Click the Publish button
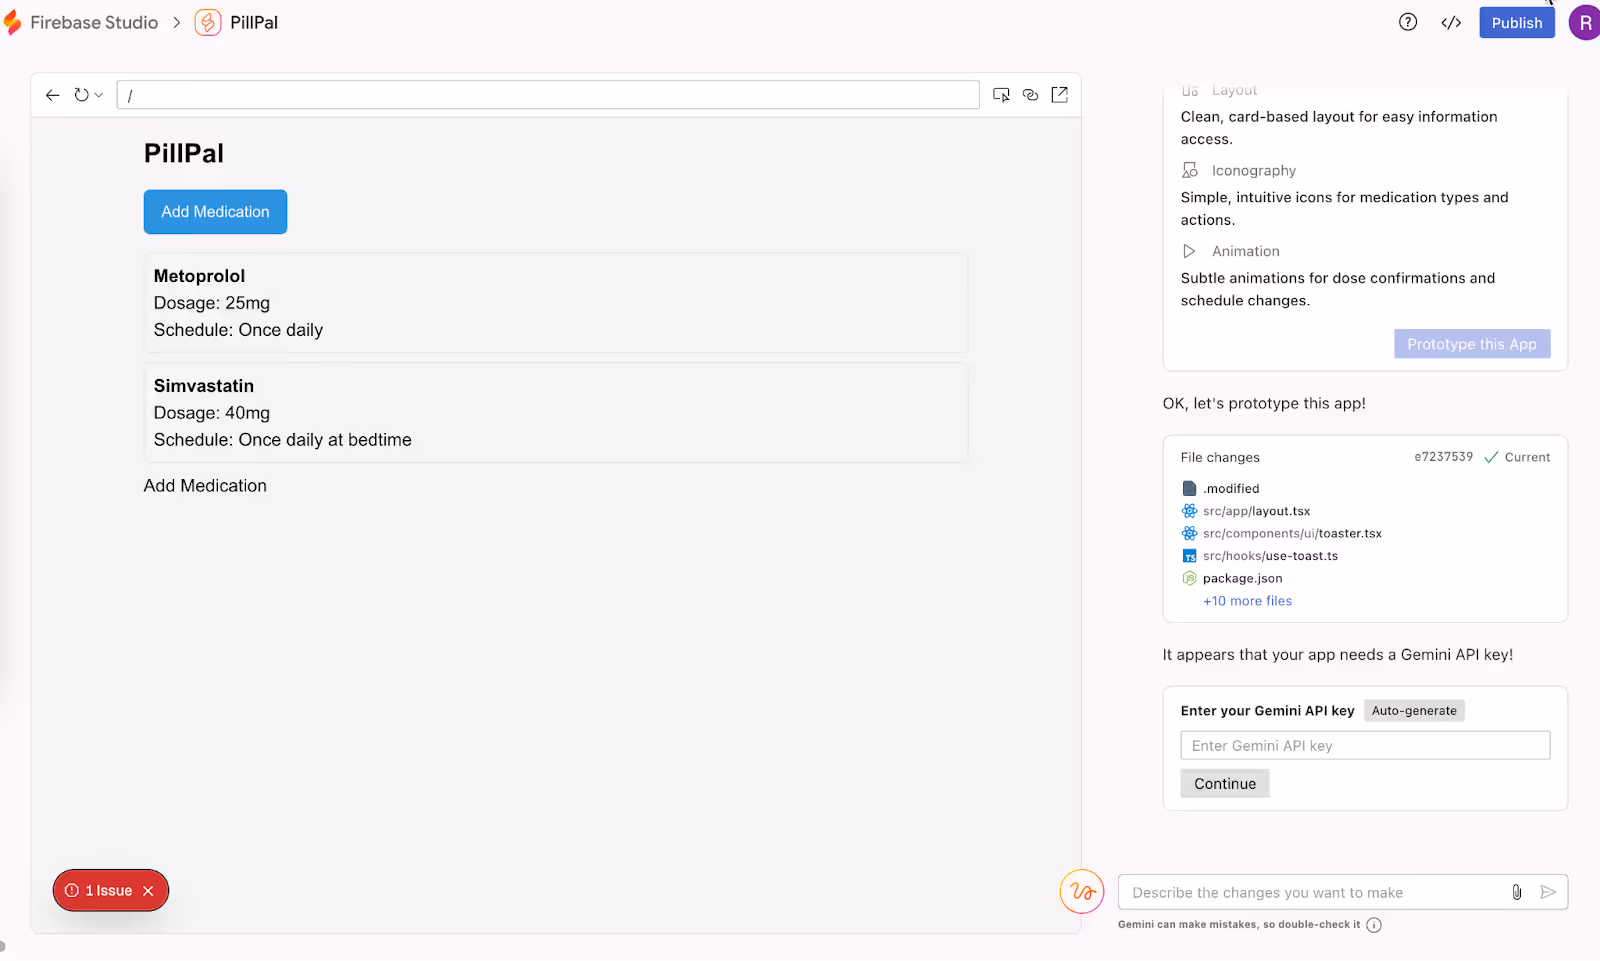 tap(1517, 22)
